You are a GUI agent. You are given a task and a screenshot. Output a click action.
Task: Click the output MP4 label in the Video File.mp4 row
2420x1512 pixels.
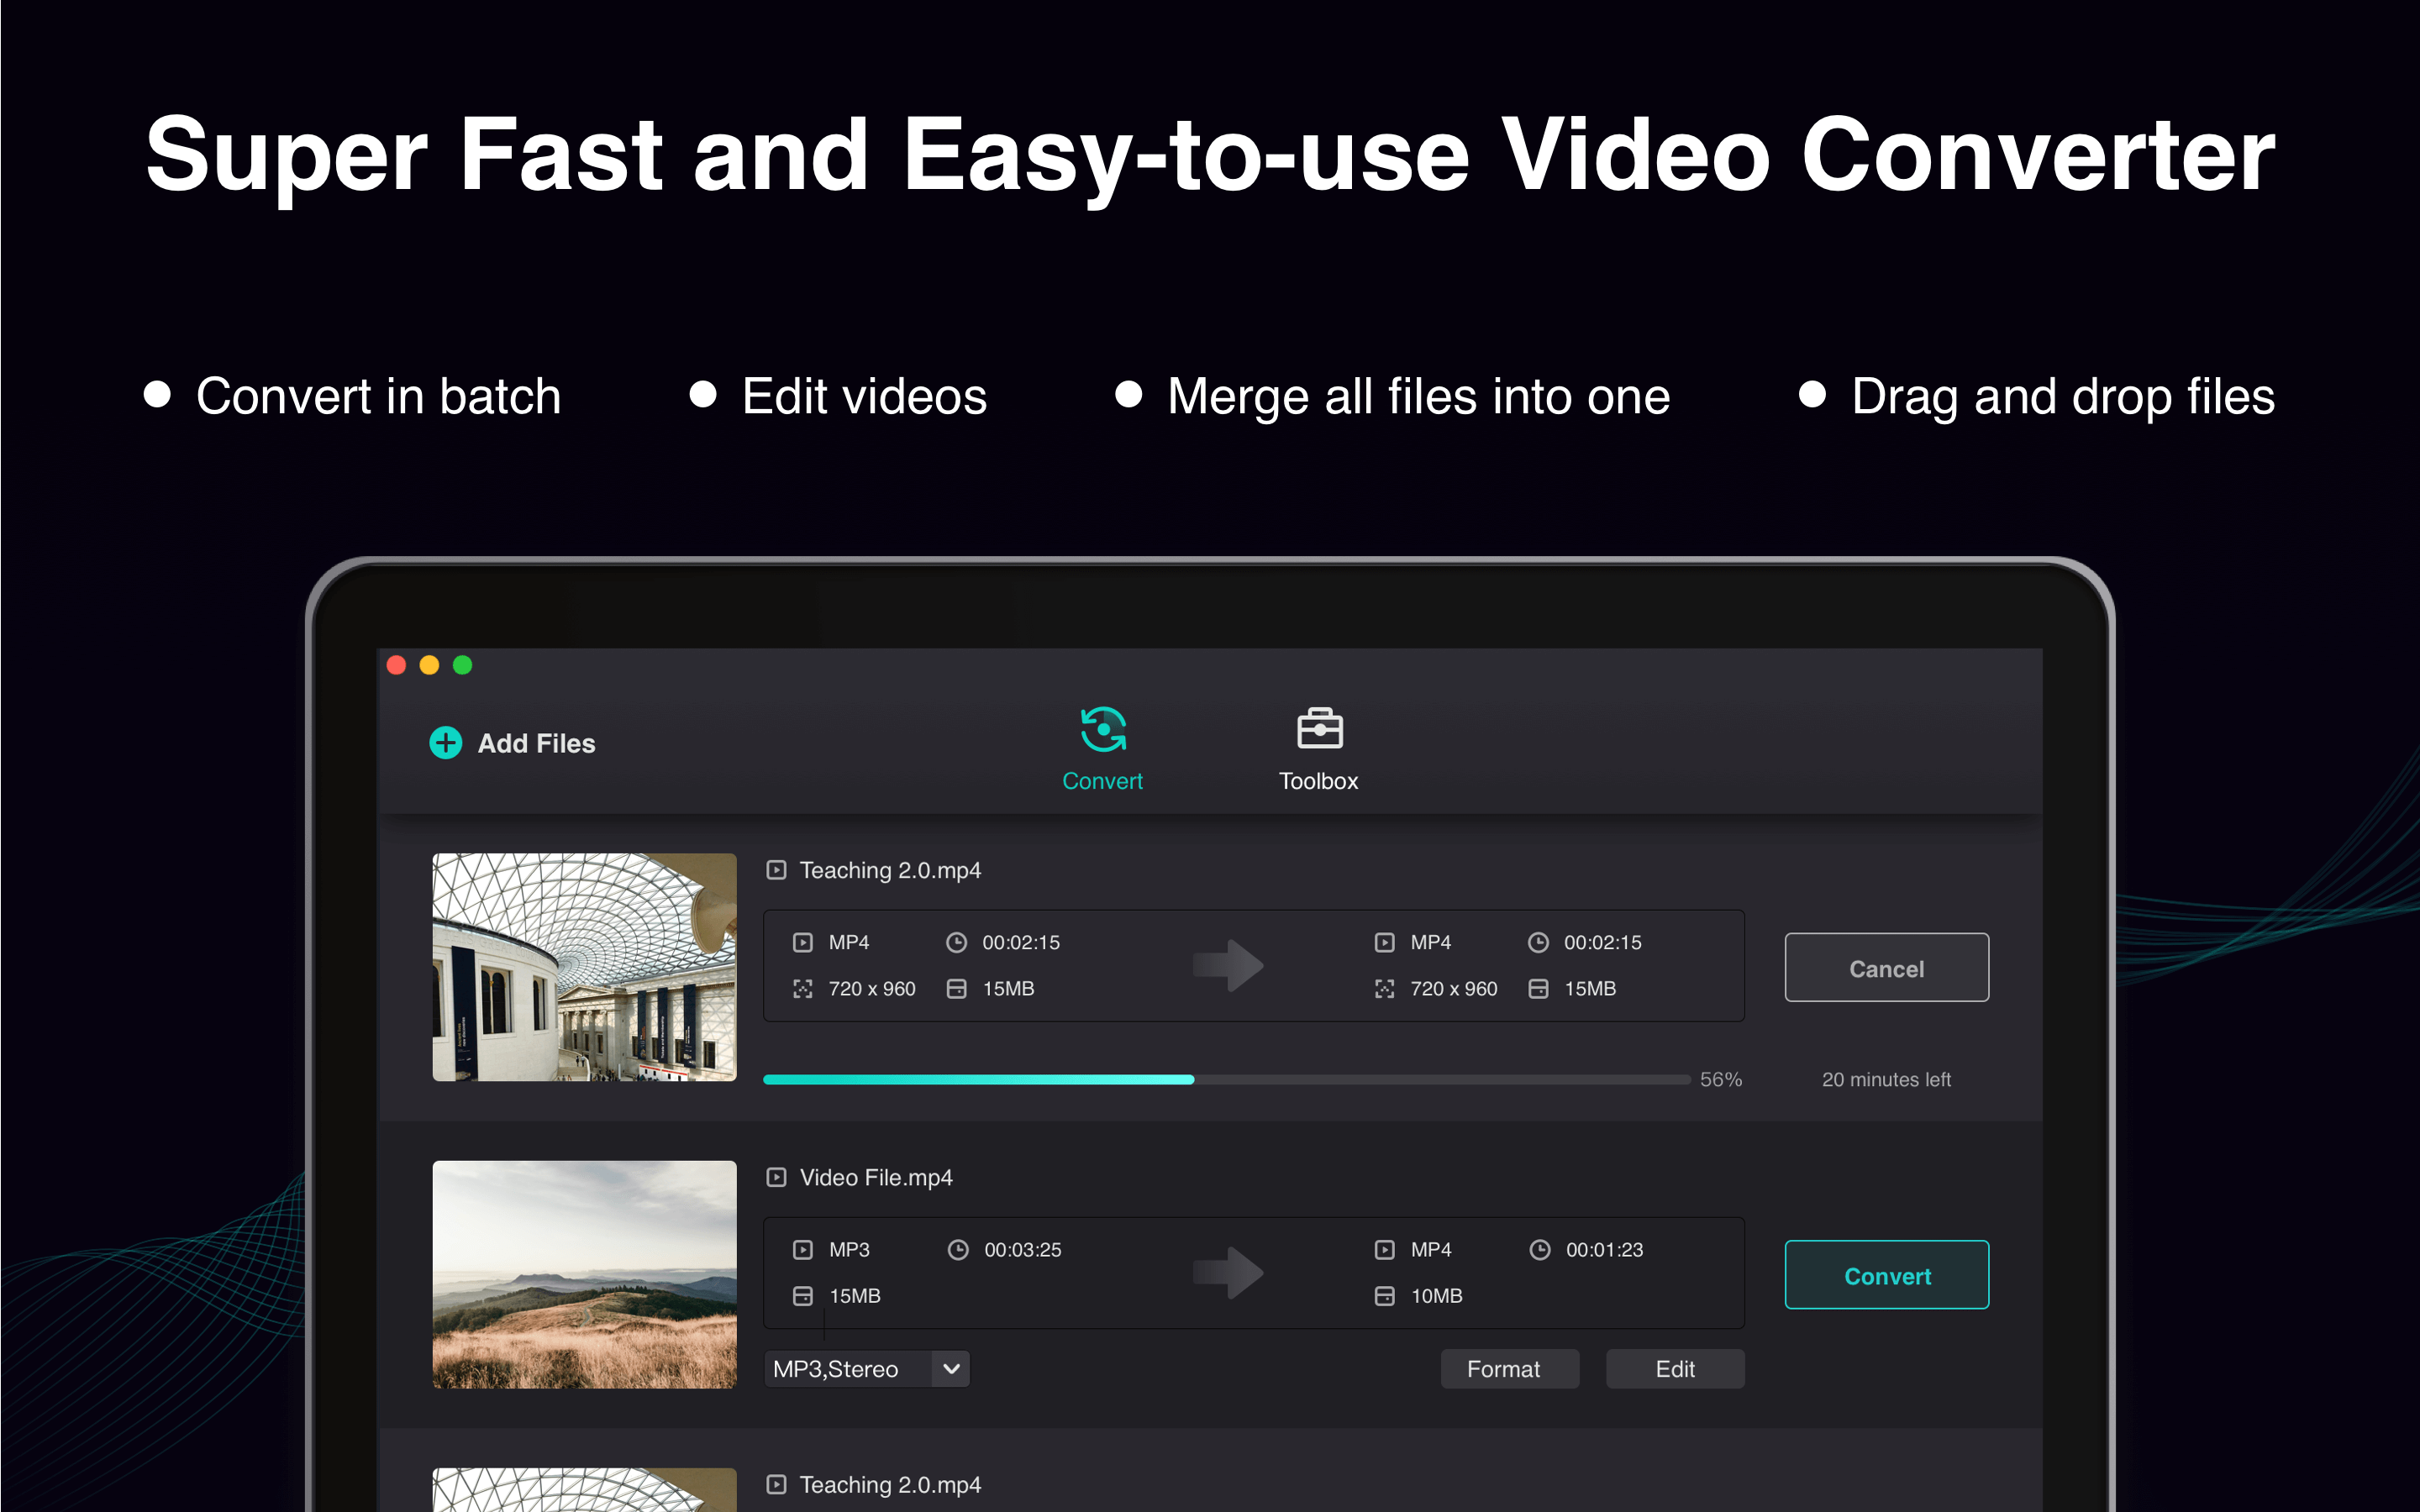1431,1250
